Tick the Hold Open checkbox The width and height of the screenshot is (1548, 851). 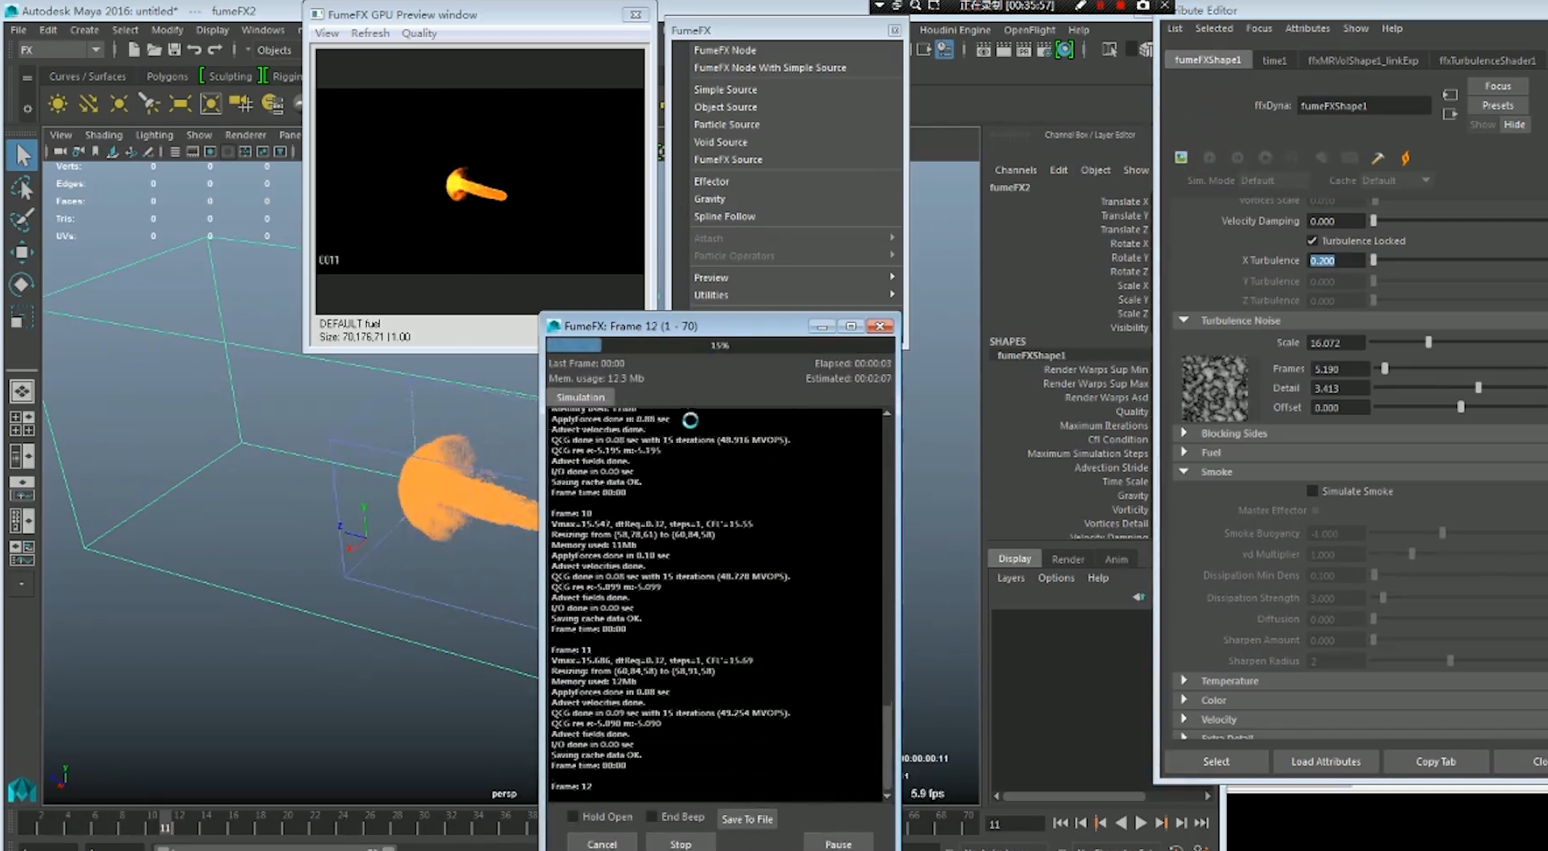(x=573, y=817)
